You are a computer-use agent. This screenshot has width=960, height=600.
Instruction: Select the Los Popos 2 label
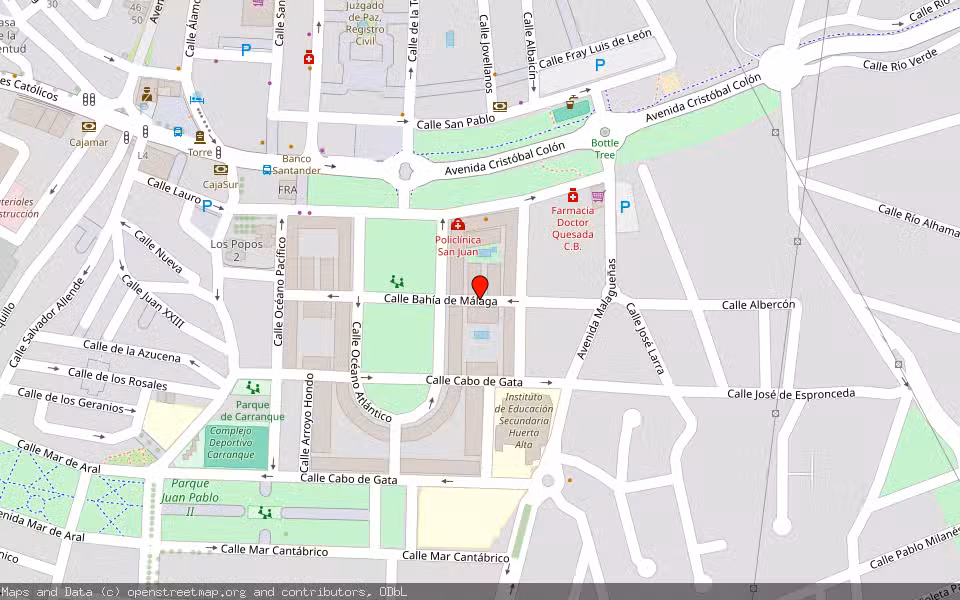tap(236, 250)
